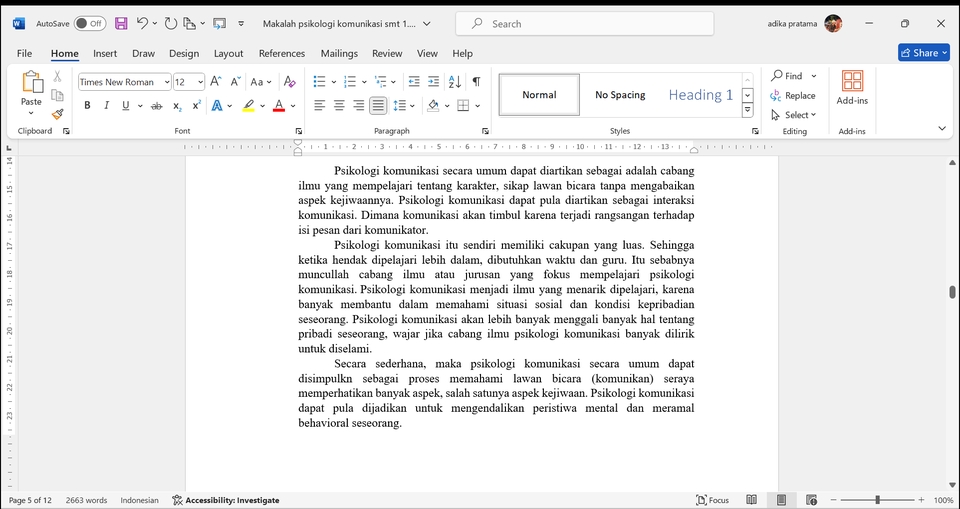Expand the Styles gallery More arrow
The height and width of the screenshot is (509, 960).
[x=748, y=110]
